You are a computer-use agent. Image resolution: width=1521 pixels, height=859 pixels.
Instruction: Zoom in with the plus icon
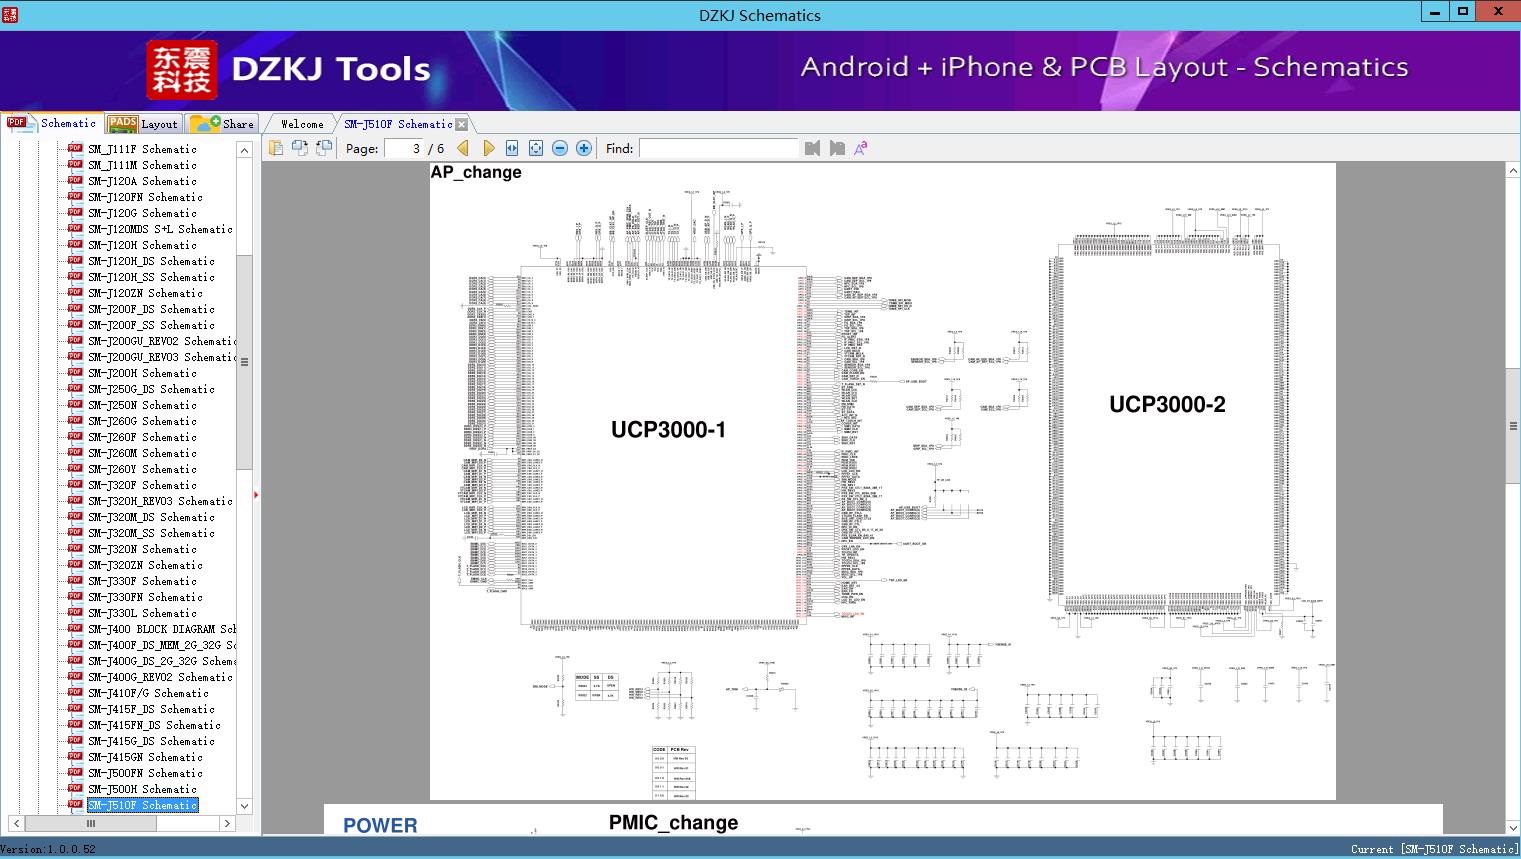pos(584,148)
